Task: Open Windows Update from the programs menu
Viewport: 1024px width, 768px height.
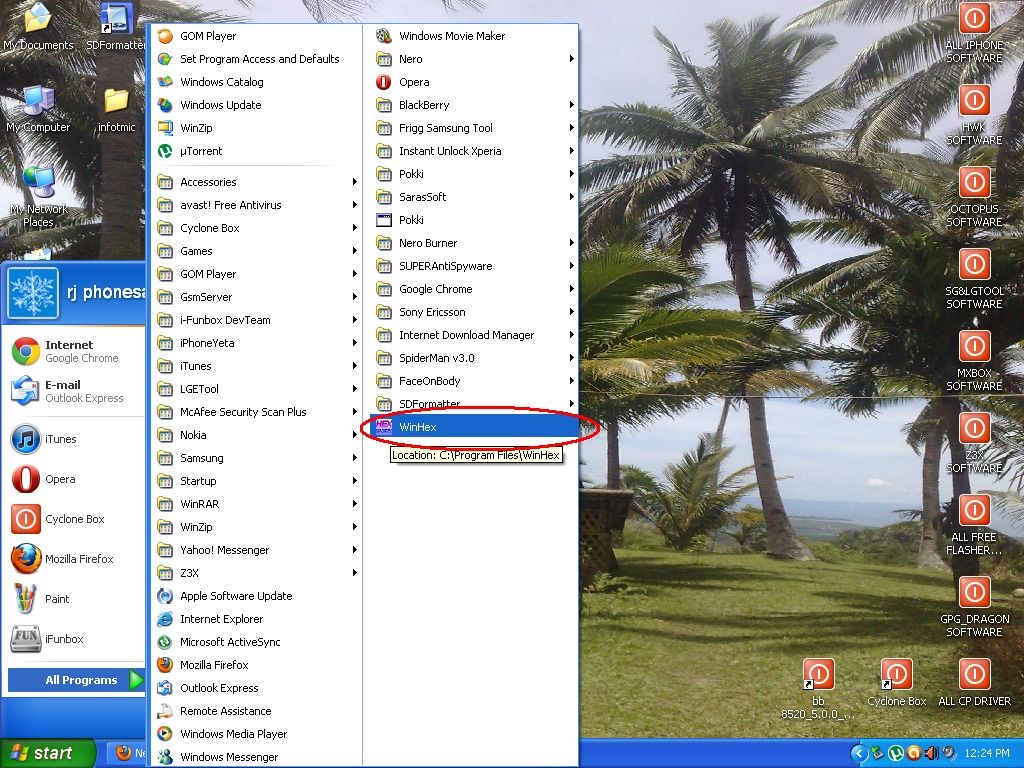Action: point(256,105)
